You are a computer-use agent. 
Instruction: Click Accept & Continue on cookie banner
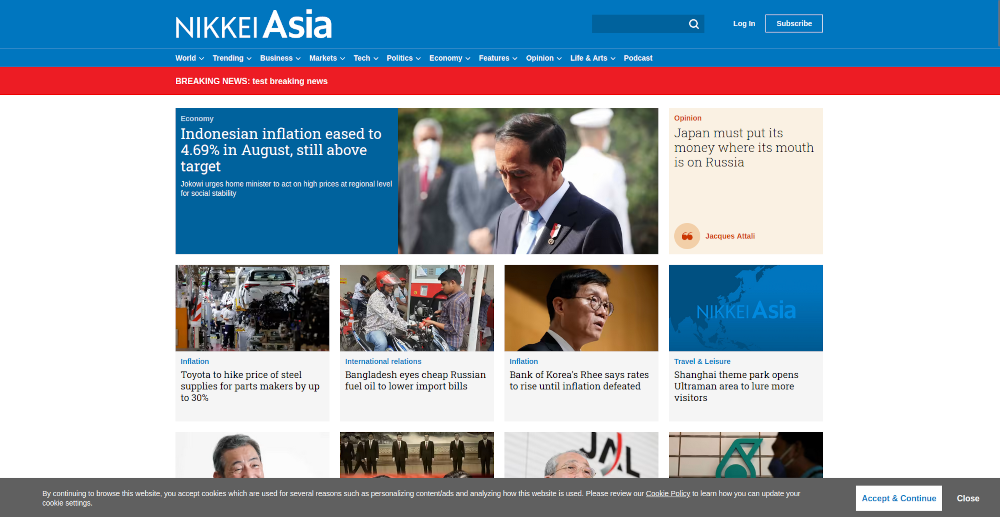pyautogui.click(x=899, y=499)
